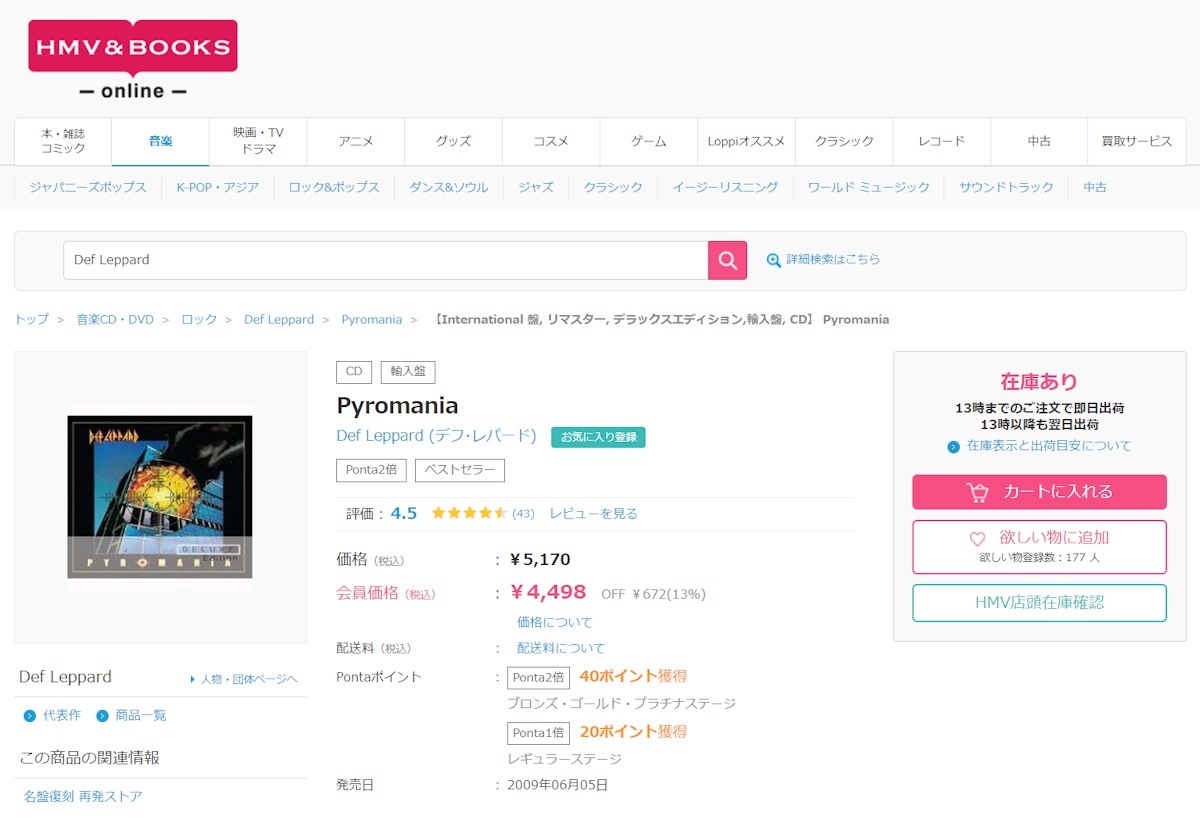Image resolution: width=1200 pixels, height=820 pixels.
Task: Click the (43) review count link
Action: (x=523, y=514)
